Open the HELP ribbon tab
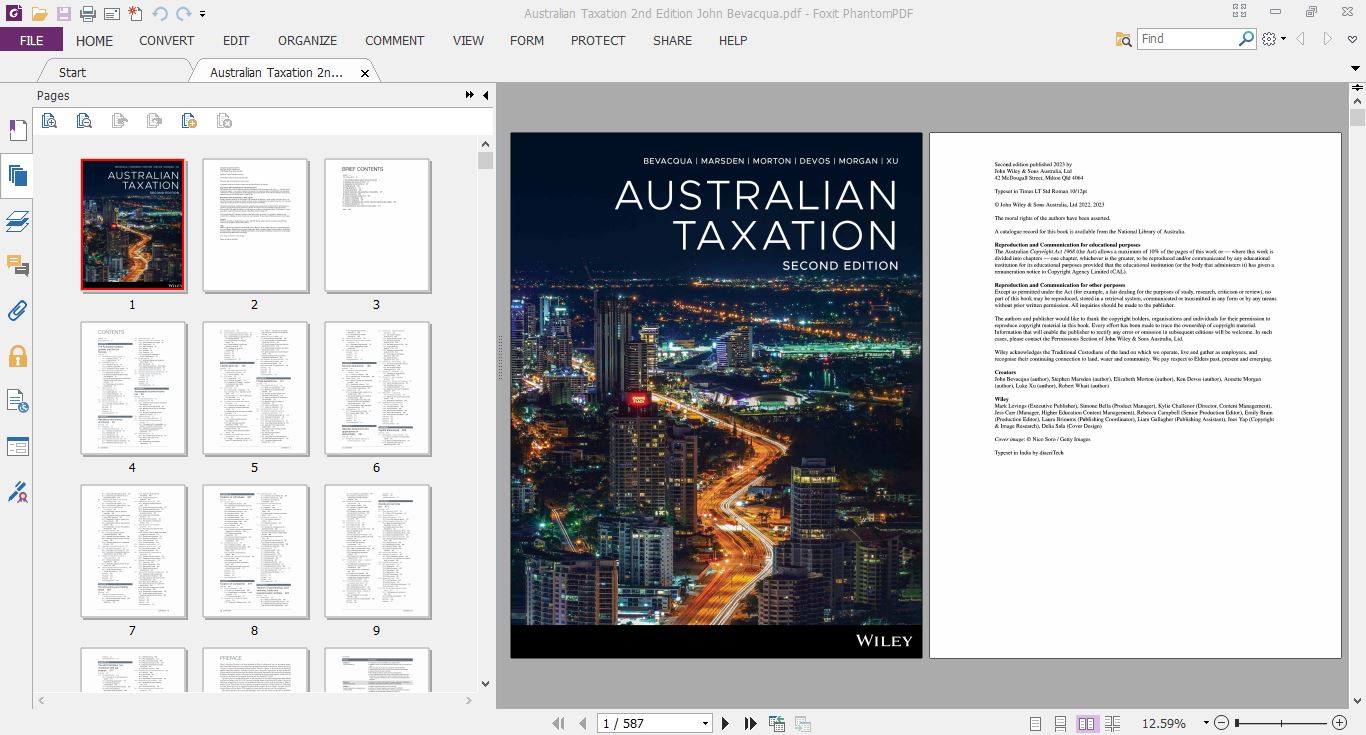The image size is (1366, 735). point(733,40)
